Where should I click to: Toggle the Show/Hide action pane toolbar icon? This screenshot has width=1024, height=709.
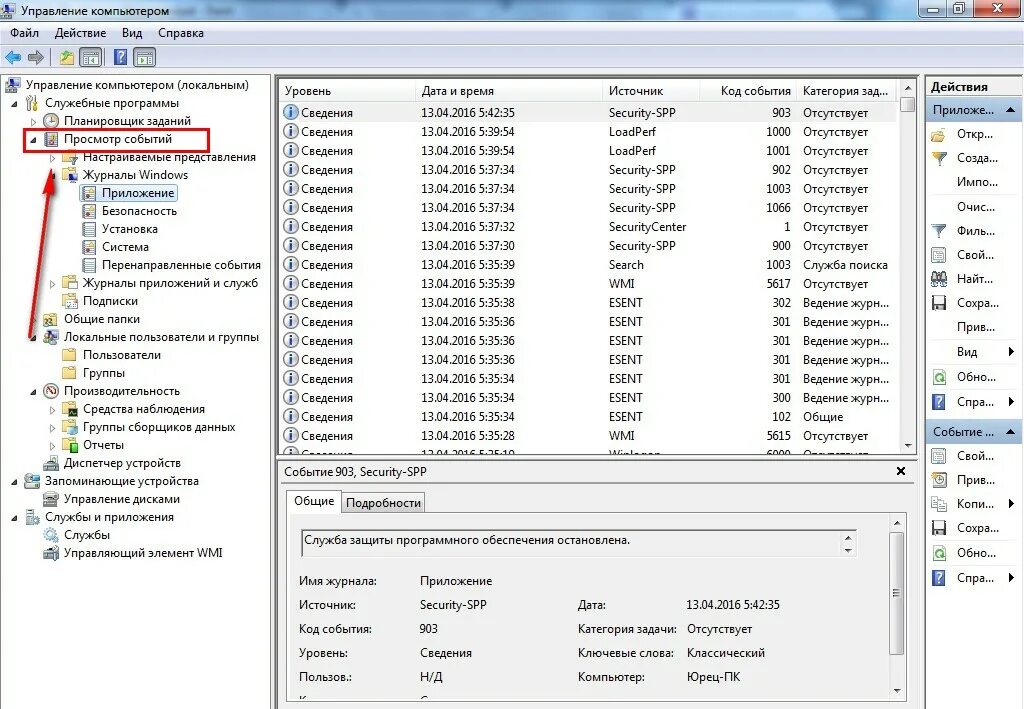(144, 57)
